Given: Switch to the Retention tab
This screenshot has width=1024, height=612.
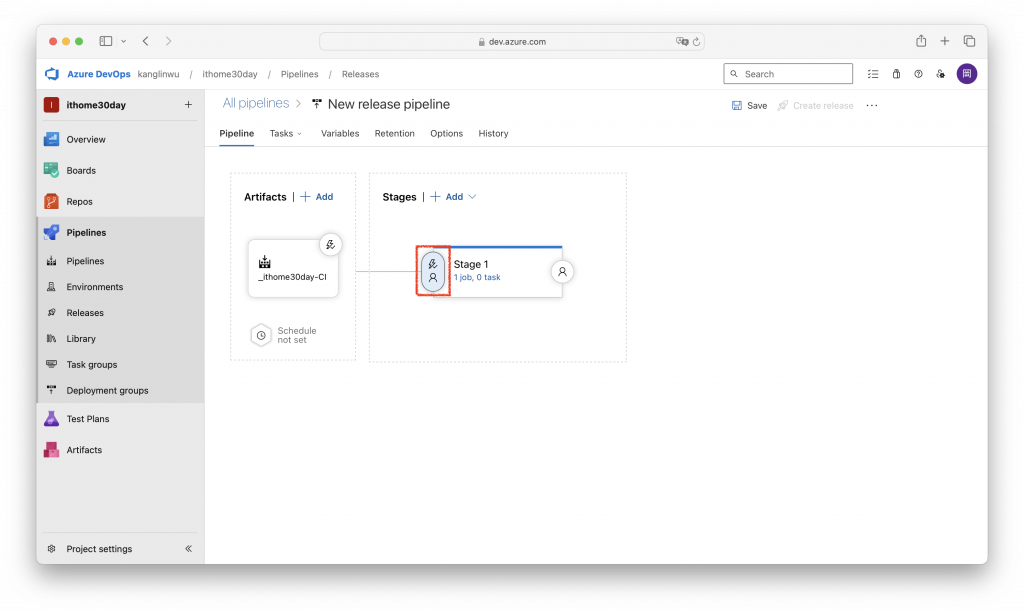Looking at the screenshot, I should point(394,133).
